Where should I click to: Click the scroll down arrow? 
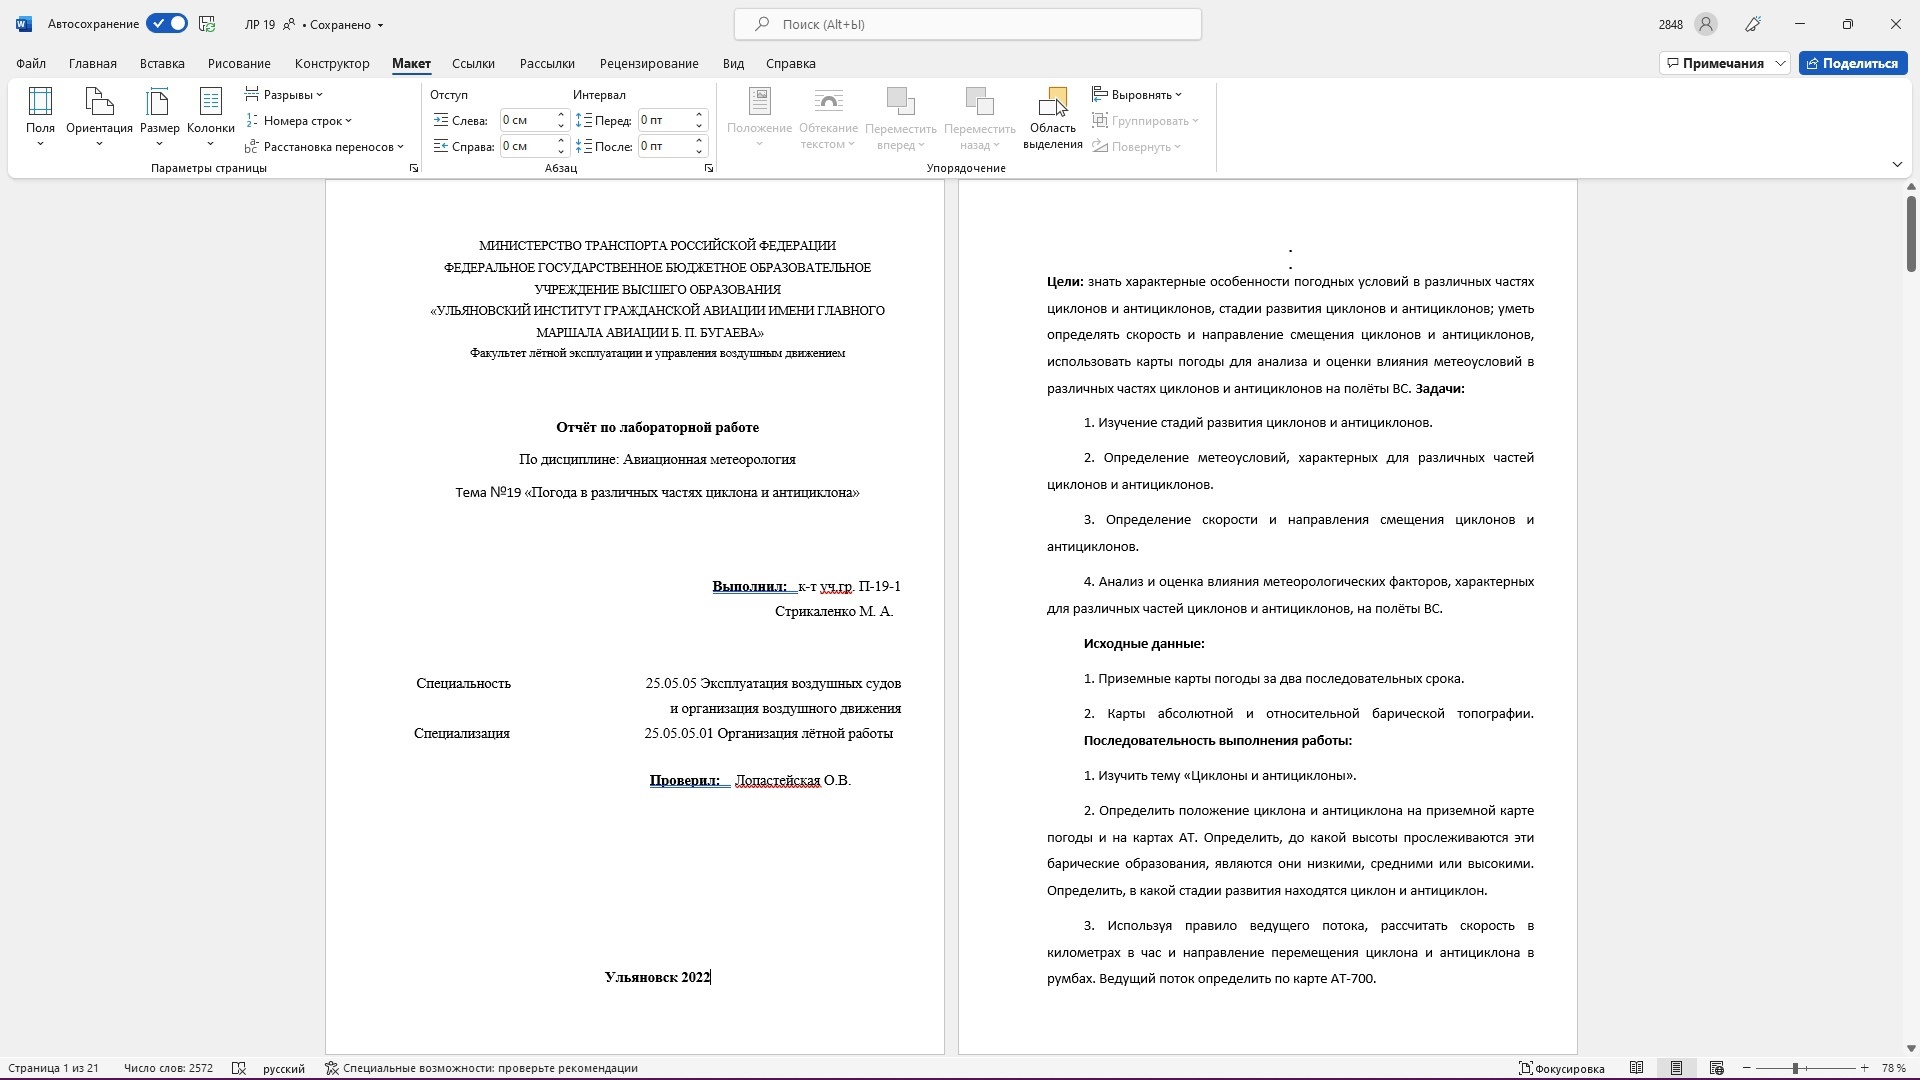pyautogui.click(x=1911, y=1048)
